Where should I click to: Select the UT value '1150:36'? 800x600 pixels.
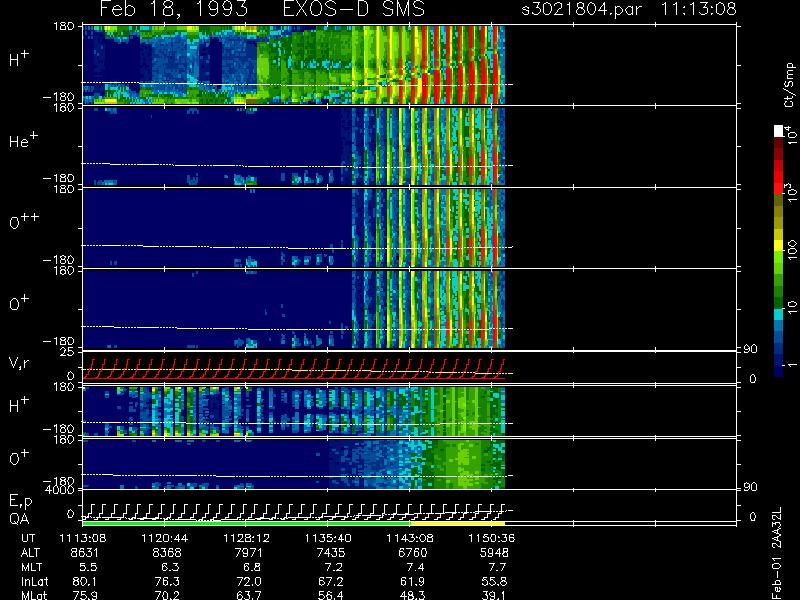[491, 538]
